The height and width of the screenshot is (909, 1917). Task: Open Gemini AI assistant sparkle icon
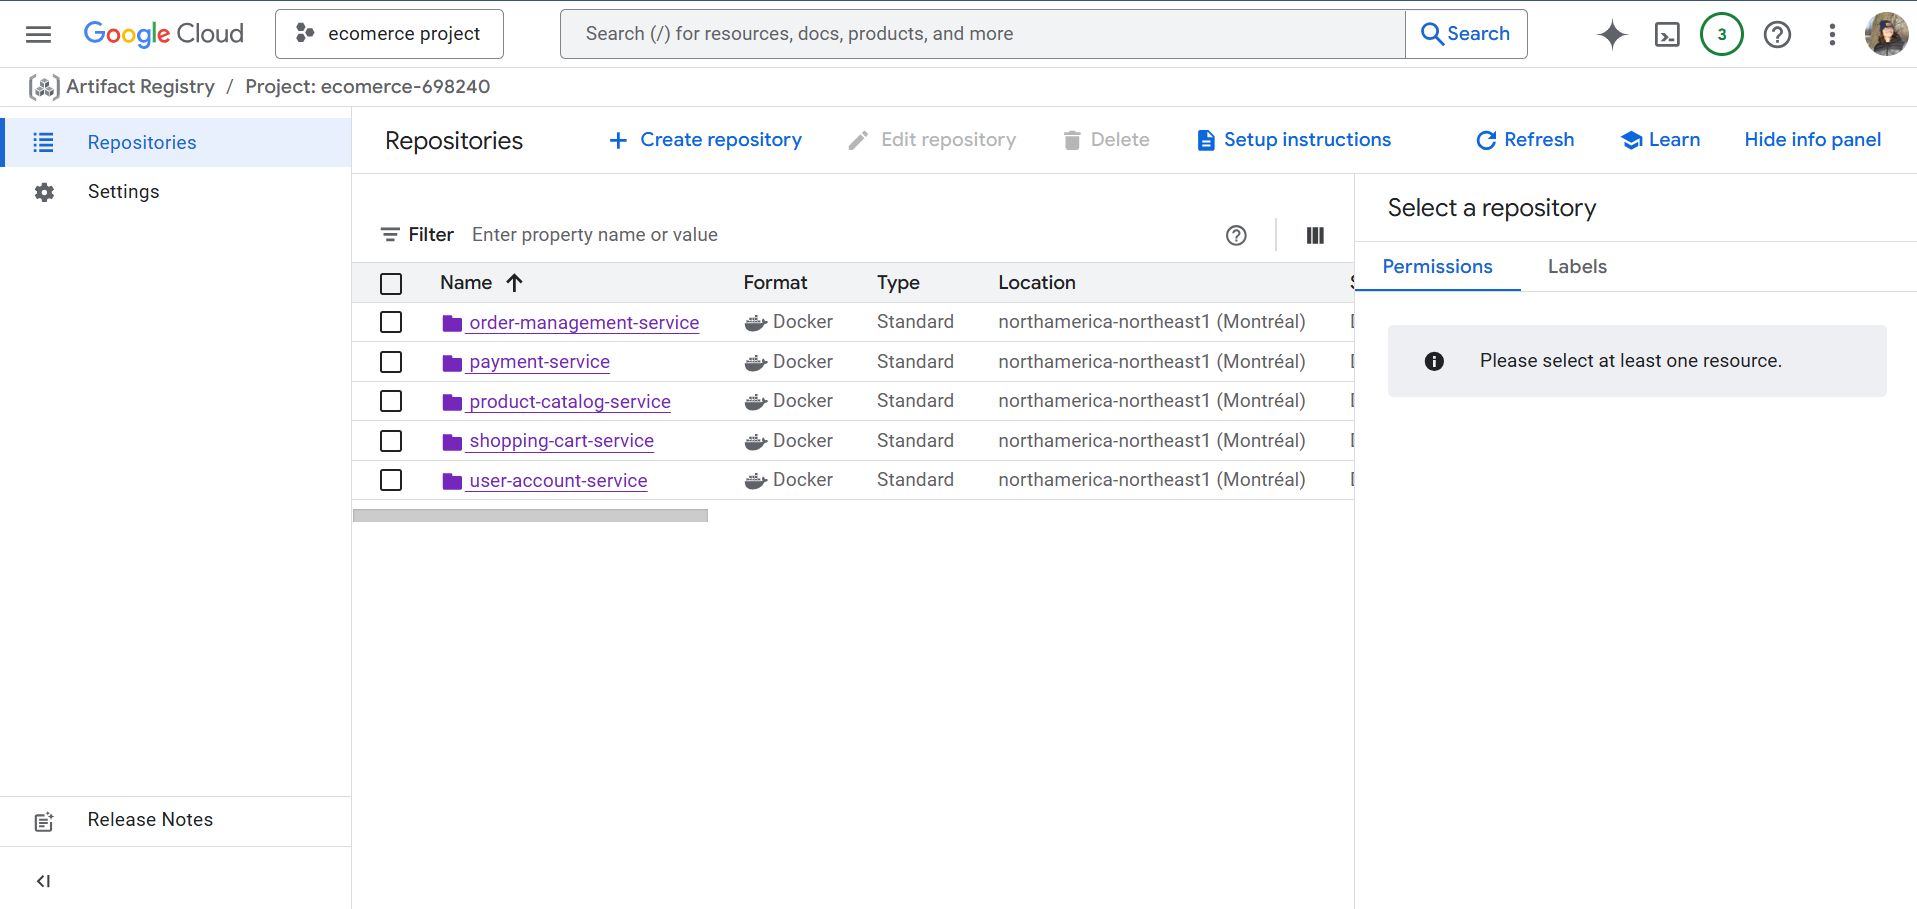1611,34
